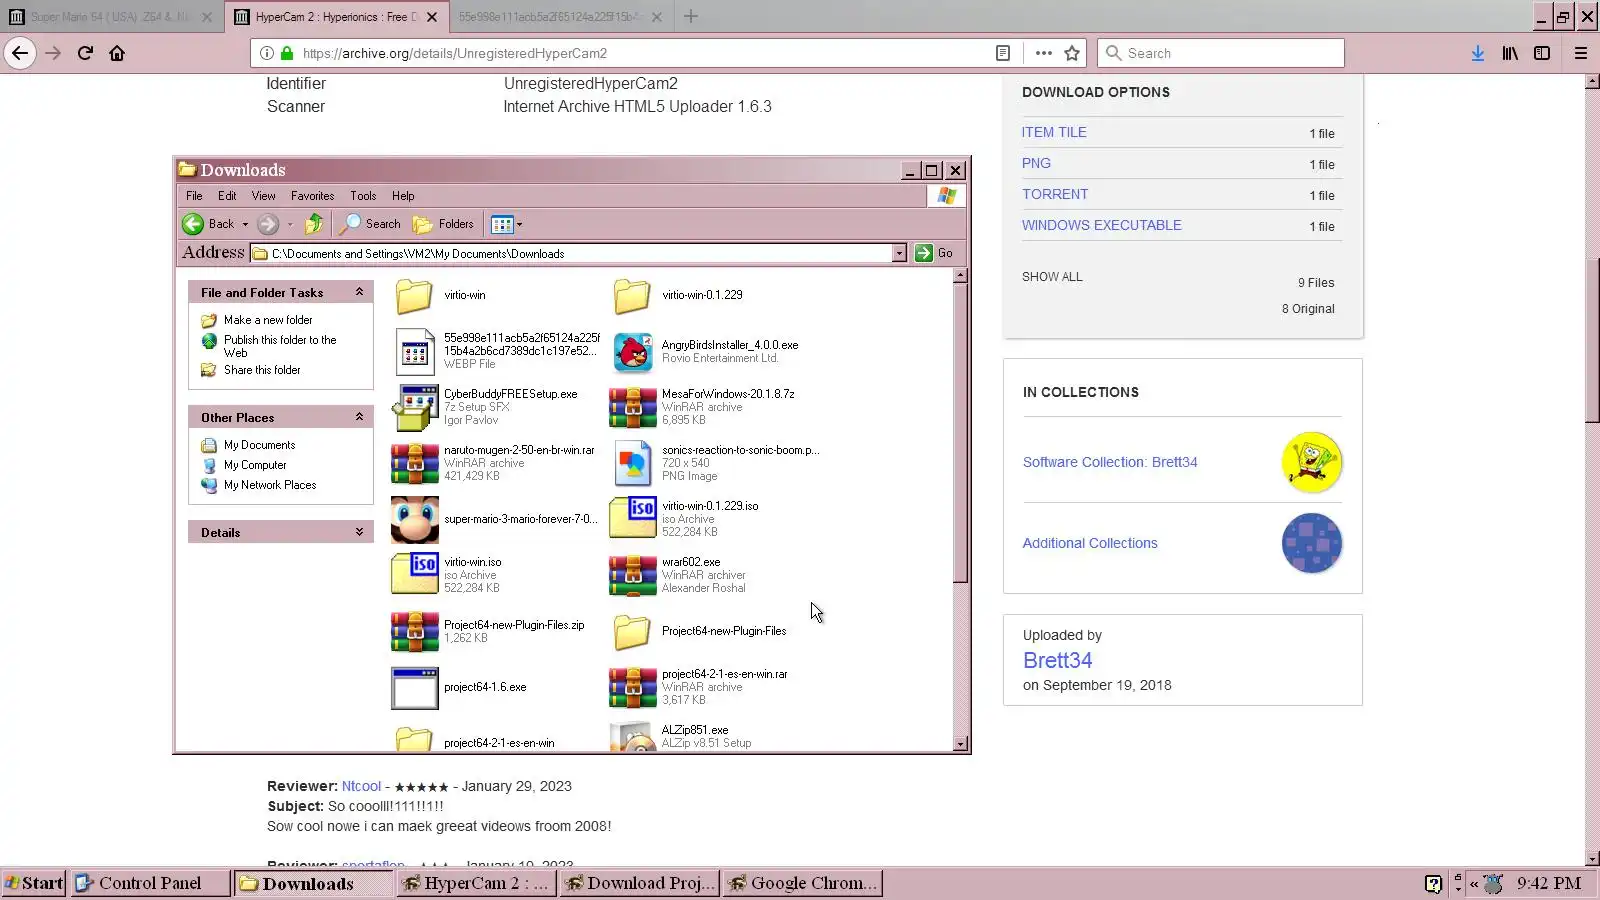Show browser downloads arrow

1477,53
